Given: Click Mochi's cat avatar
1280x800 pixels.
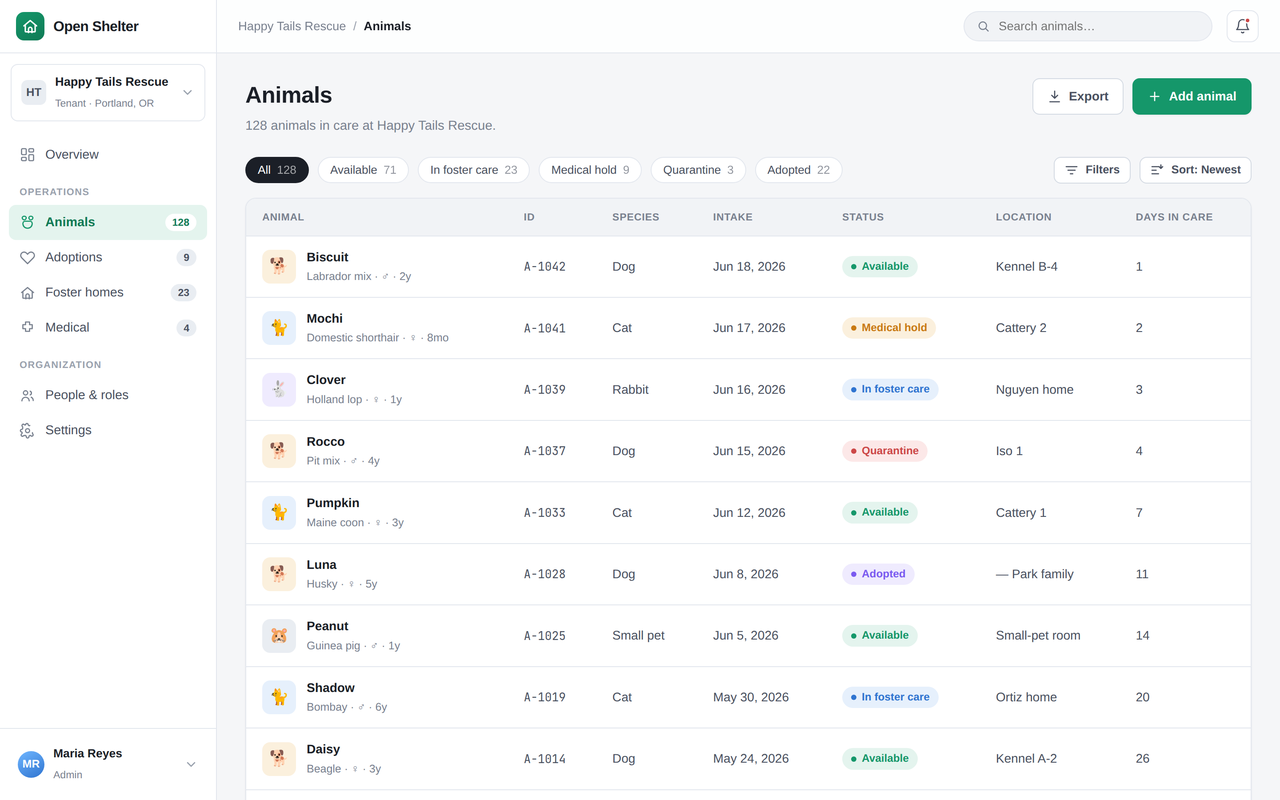Looking at the screenshot, I should [279, 328].
